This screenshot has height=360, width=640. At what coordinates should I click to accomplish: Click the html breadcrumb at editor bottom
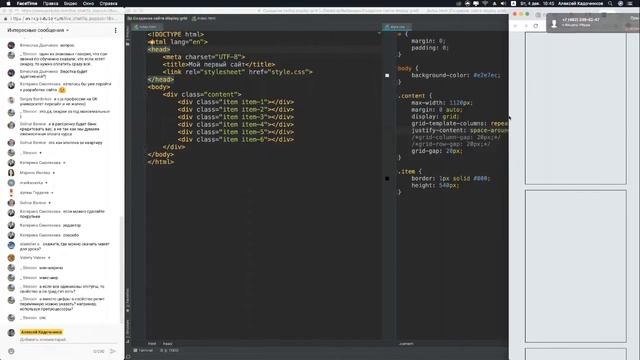(152, 344)
